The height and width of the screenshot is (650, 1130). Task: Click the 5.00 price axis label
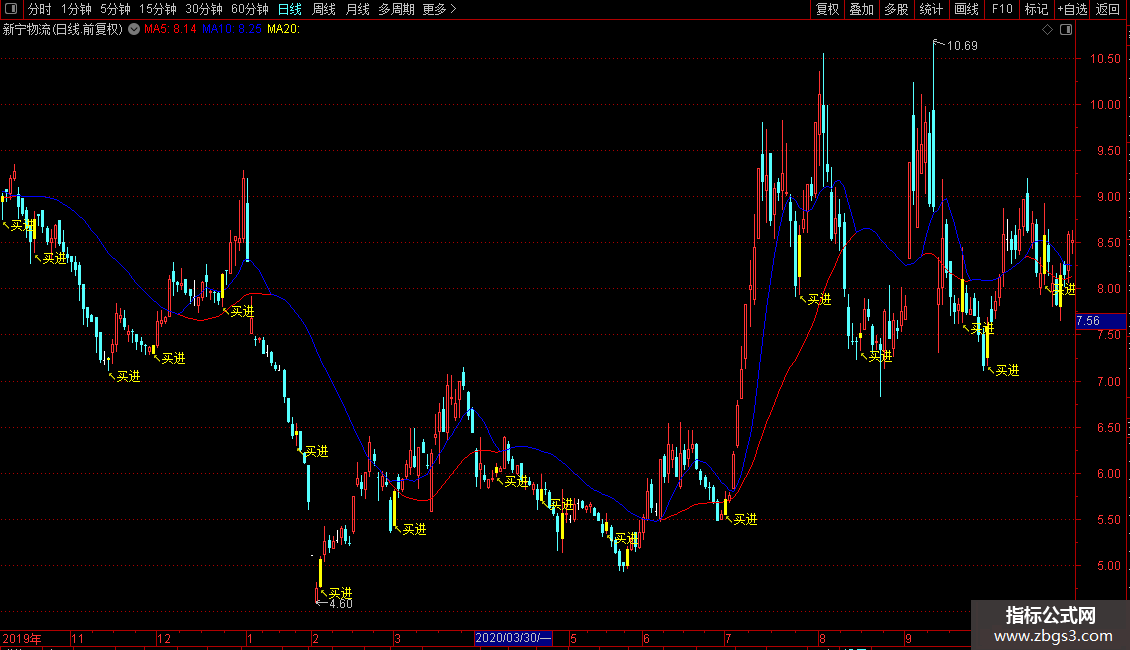1108,566
